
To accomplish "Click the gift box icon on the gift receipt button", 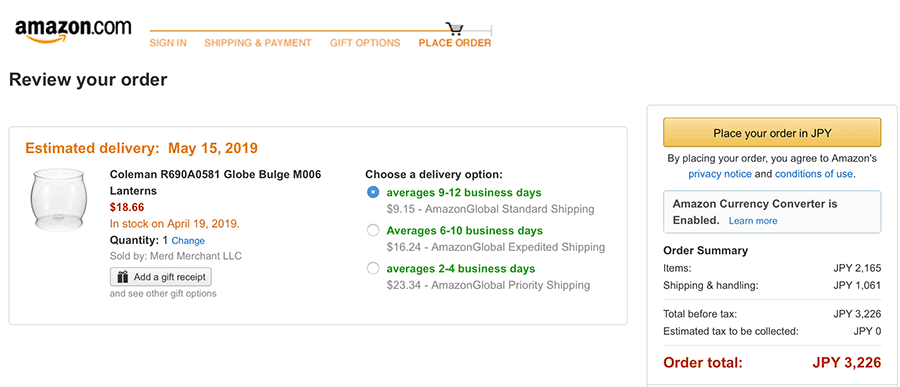I will pyautogui.click(x=122, y=277).
